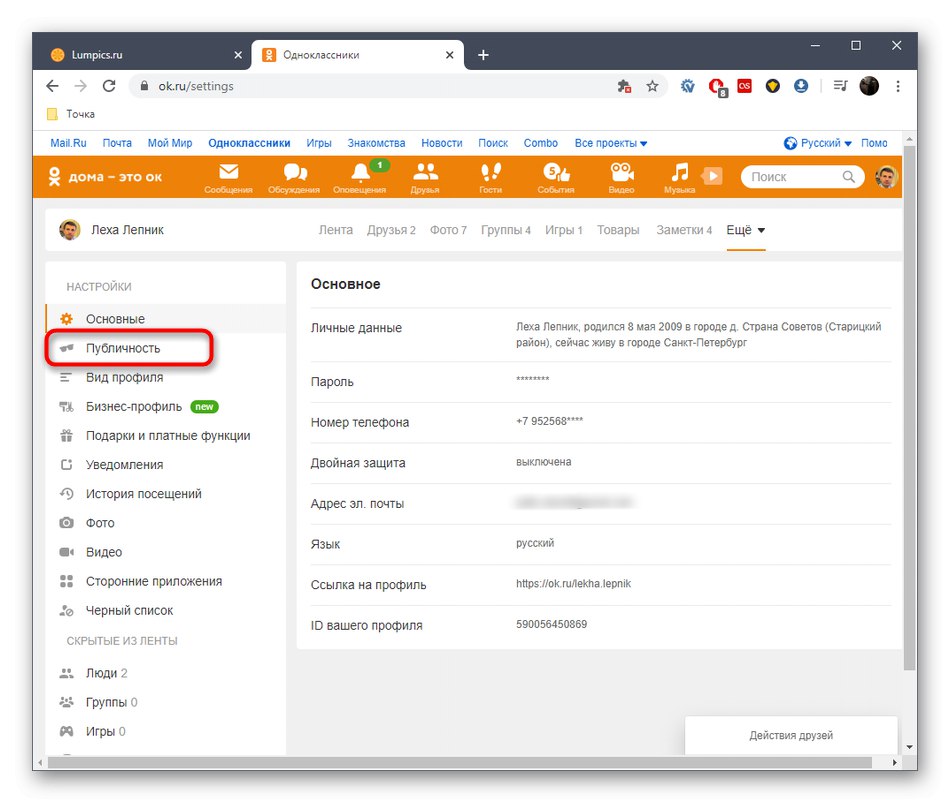
Task: Open Сторонние приложения
Action: click(x=165, y=581)
